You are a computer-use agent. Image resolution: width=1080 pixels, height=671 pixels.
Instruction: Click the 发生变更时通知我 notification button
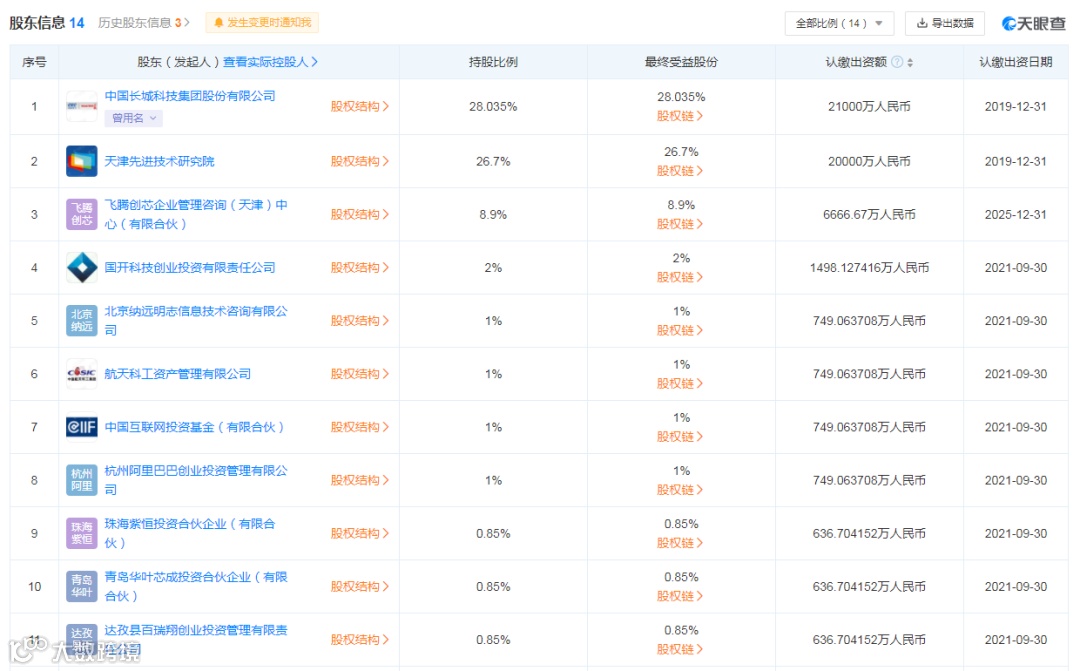(x=262, y=23)
